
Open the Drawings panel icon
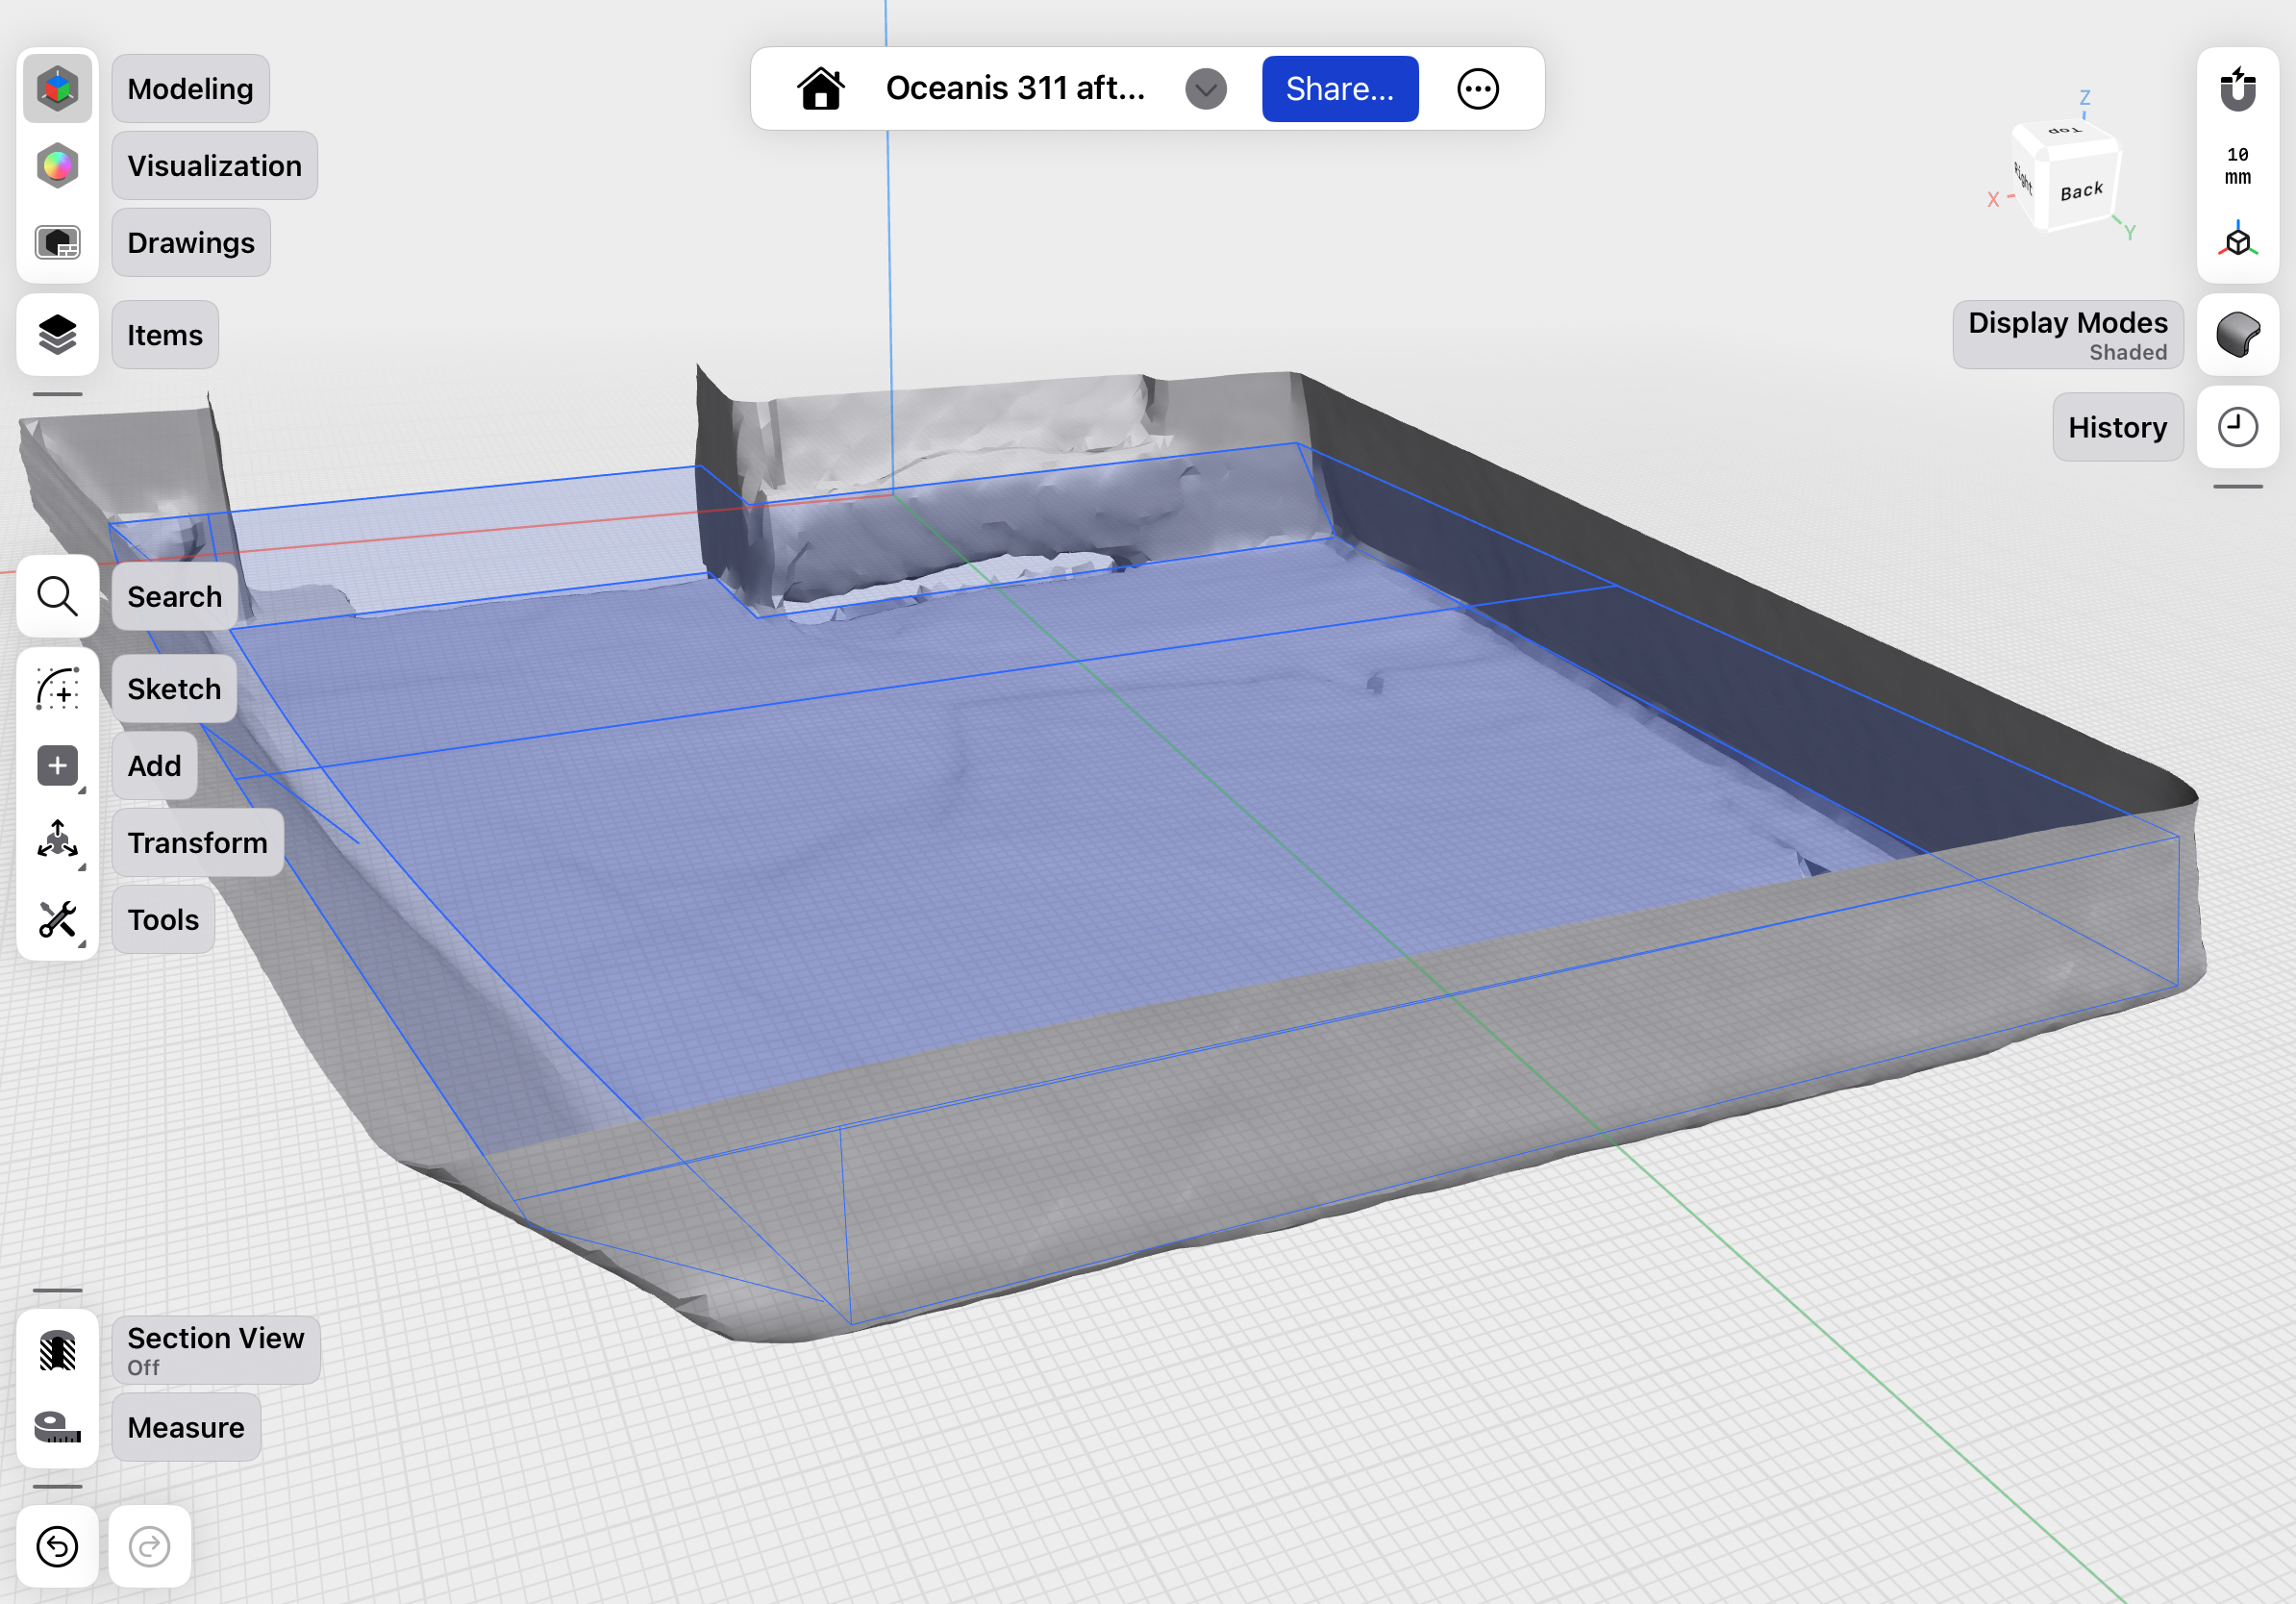click(x=57, y=242)
